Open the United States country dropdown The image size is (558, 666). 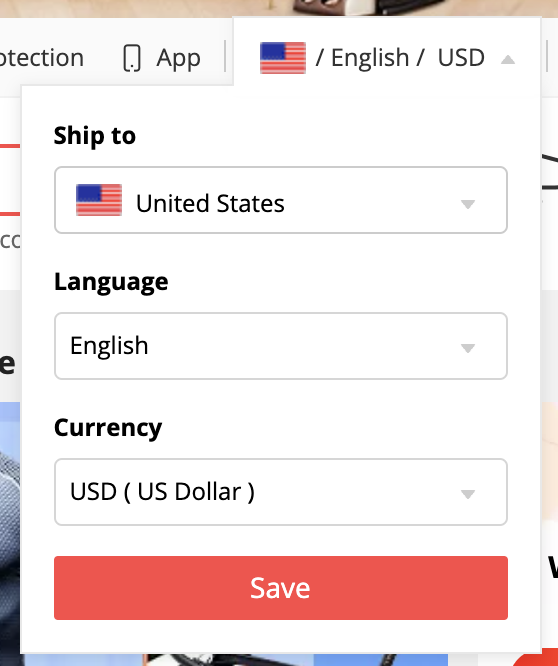pos(281,200)
